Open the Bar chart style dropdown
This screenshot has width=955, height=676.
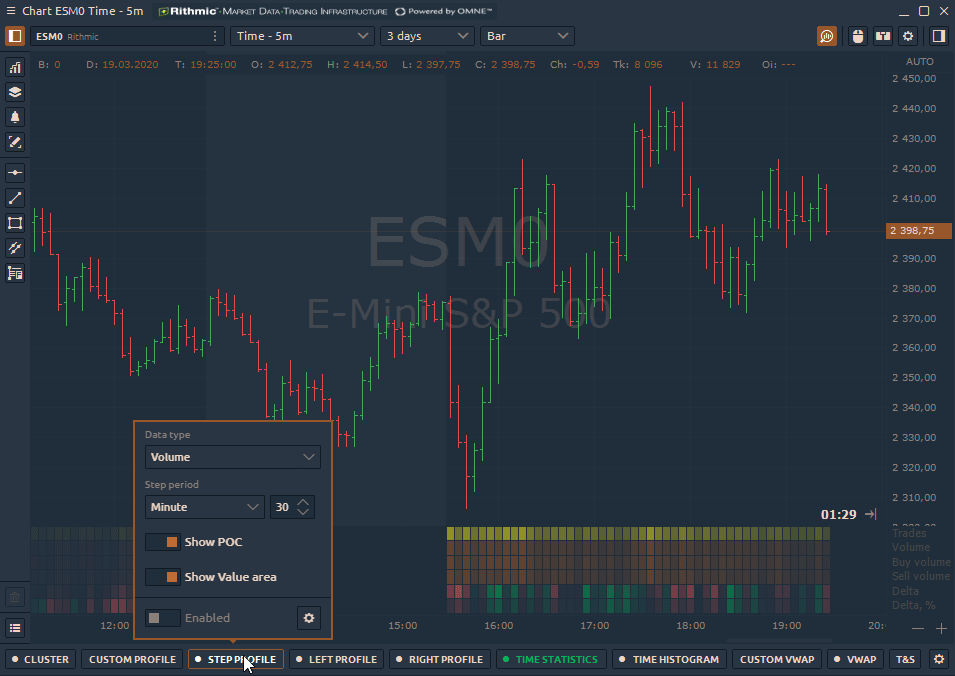click(527, 36)
